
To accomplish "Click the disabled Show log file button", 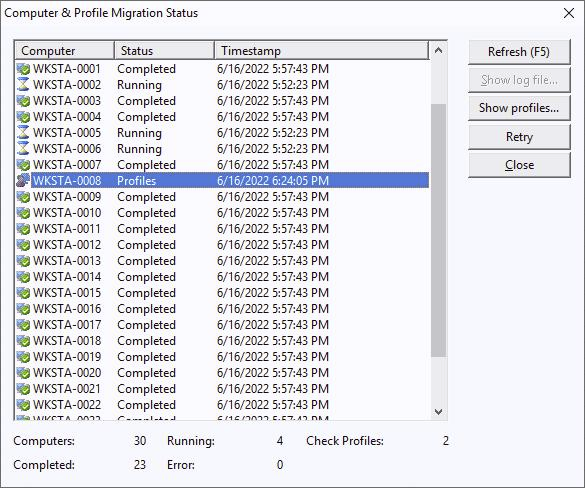I will [519, 80].
